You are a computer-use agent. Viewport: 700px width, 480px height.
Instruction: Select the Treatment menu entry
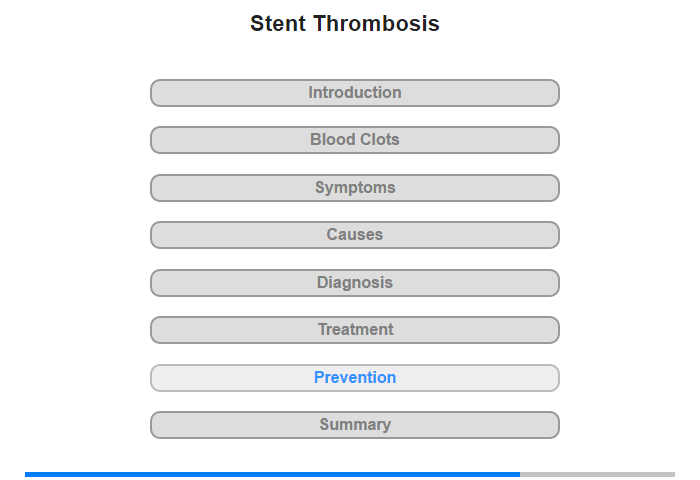354,330
